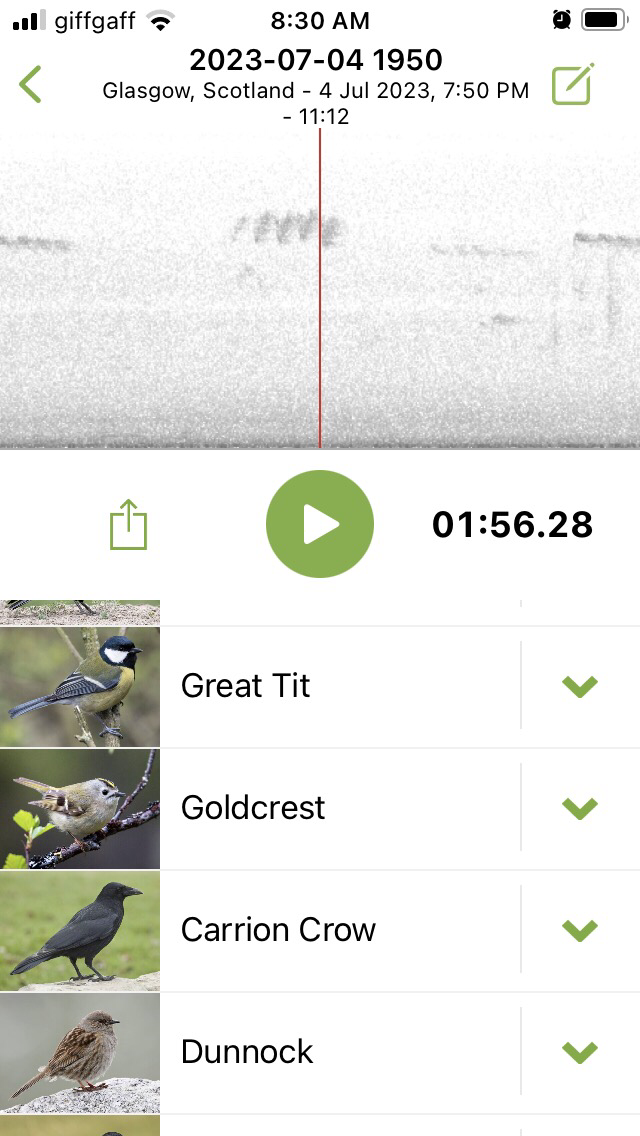Open the Dunnock photo thumbnail
640x1136 pixels.
(80, 1052)
